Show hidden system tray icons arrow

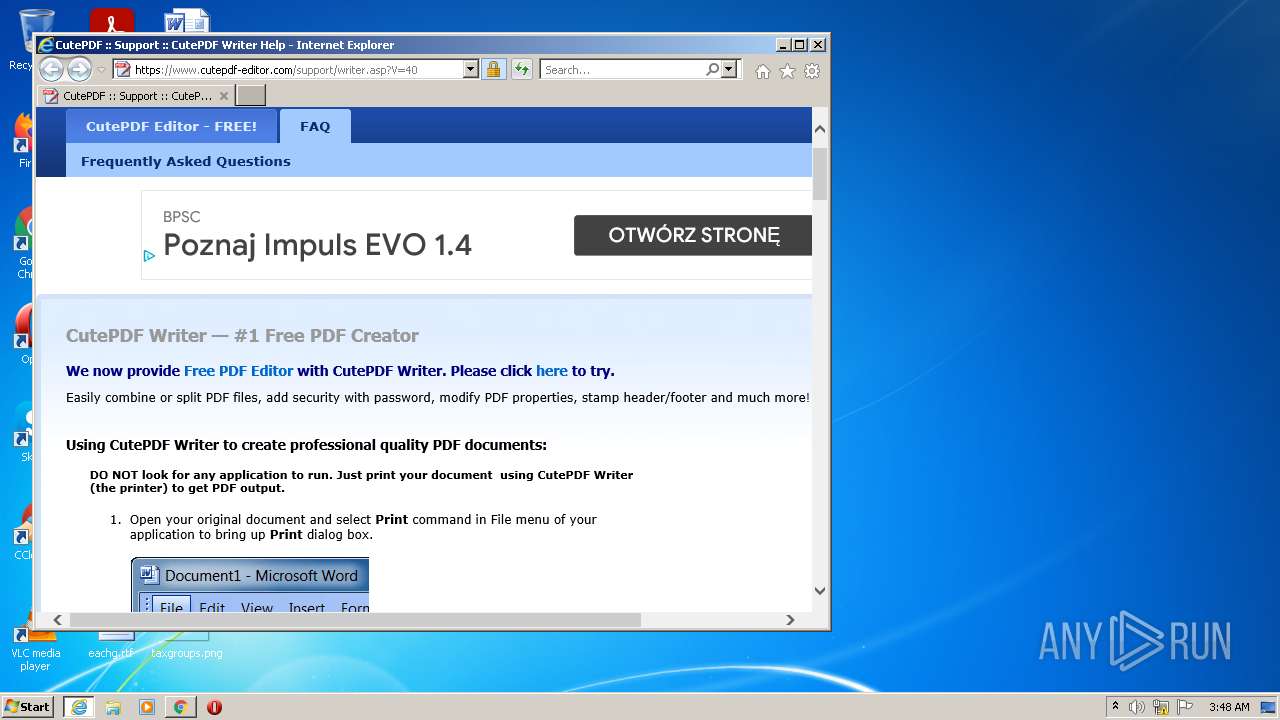point(1115,707)
